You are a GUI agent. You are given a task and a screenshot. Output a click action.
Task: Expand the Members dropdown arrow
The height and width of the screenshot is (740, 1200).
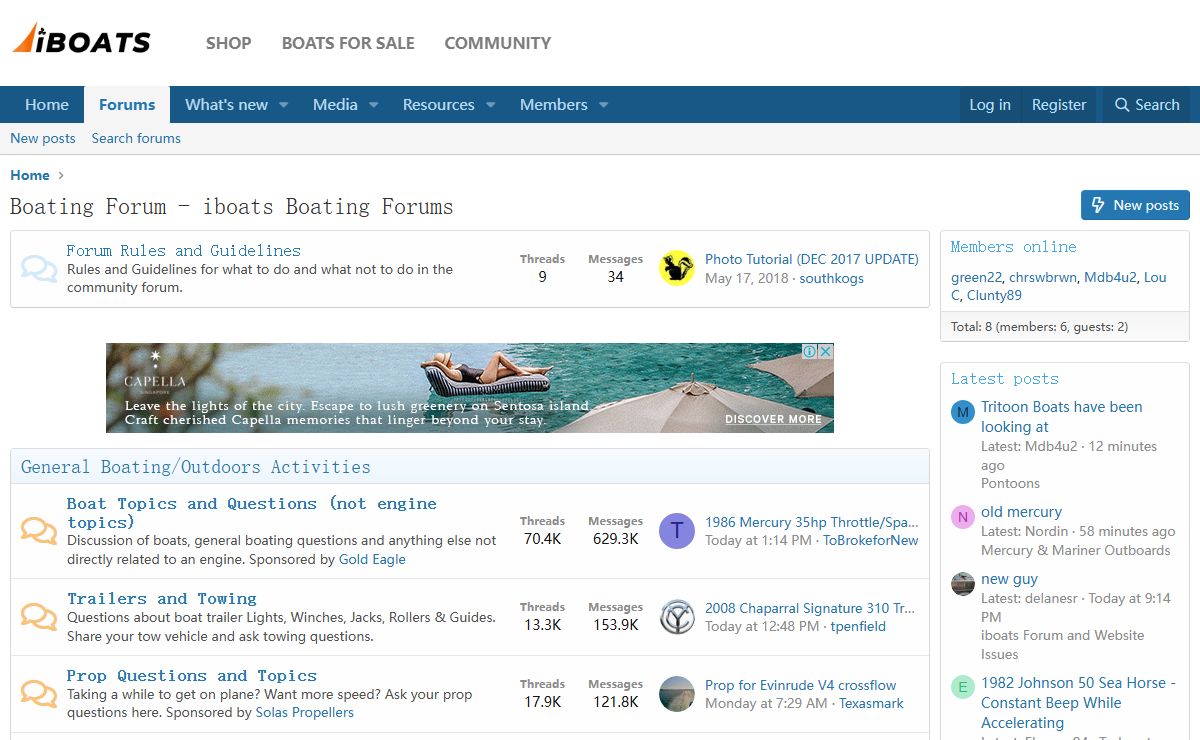(603, 105)
